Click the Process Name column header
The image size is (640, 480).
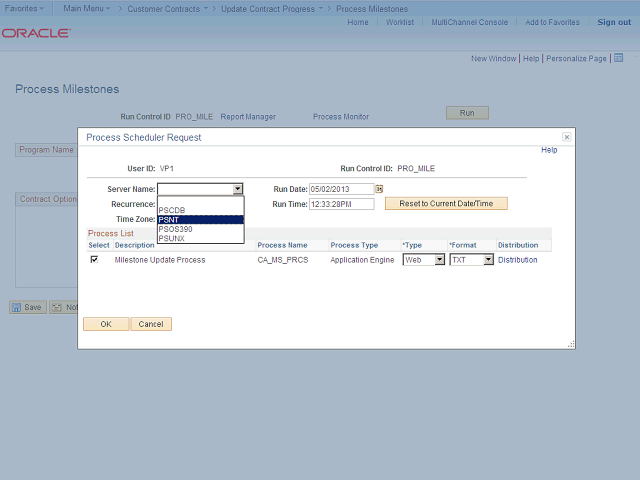(282, 245)
